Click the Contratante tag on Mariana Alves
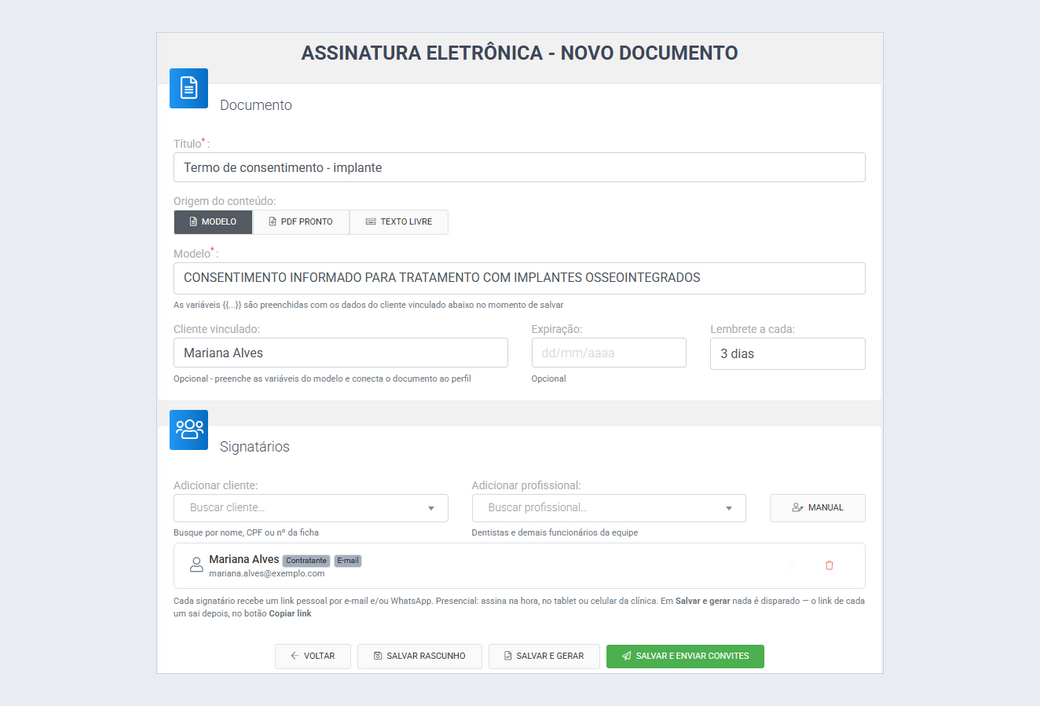The width and height of the screenshot is (1040, 706). [x=306, y=561]
